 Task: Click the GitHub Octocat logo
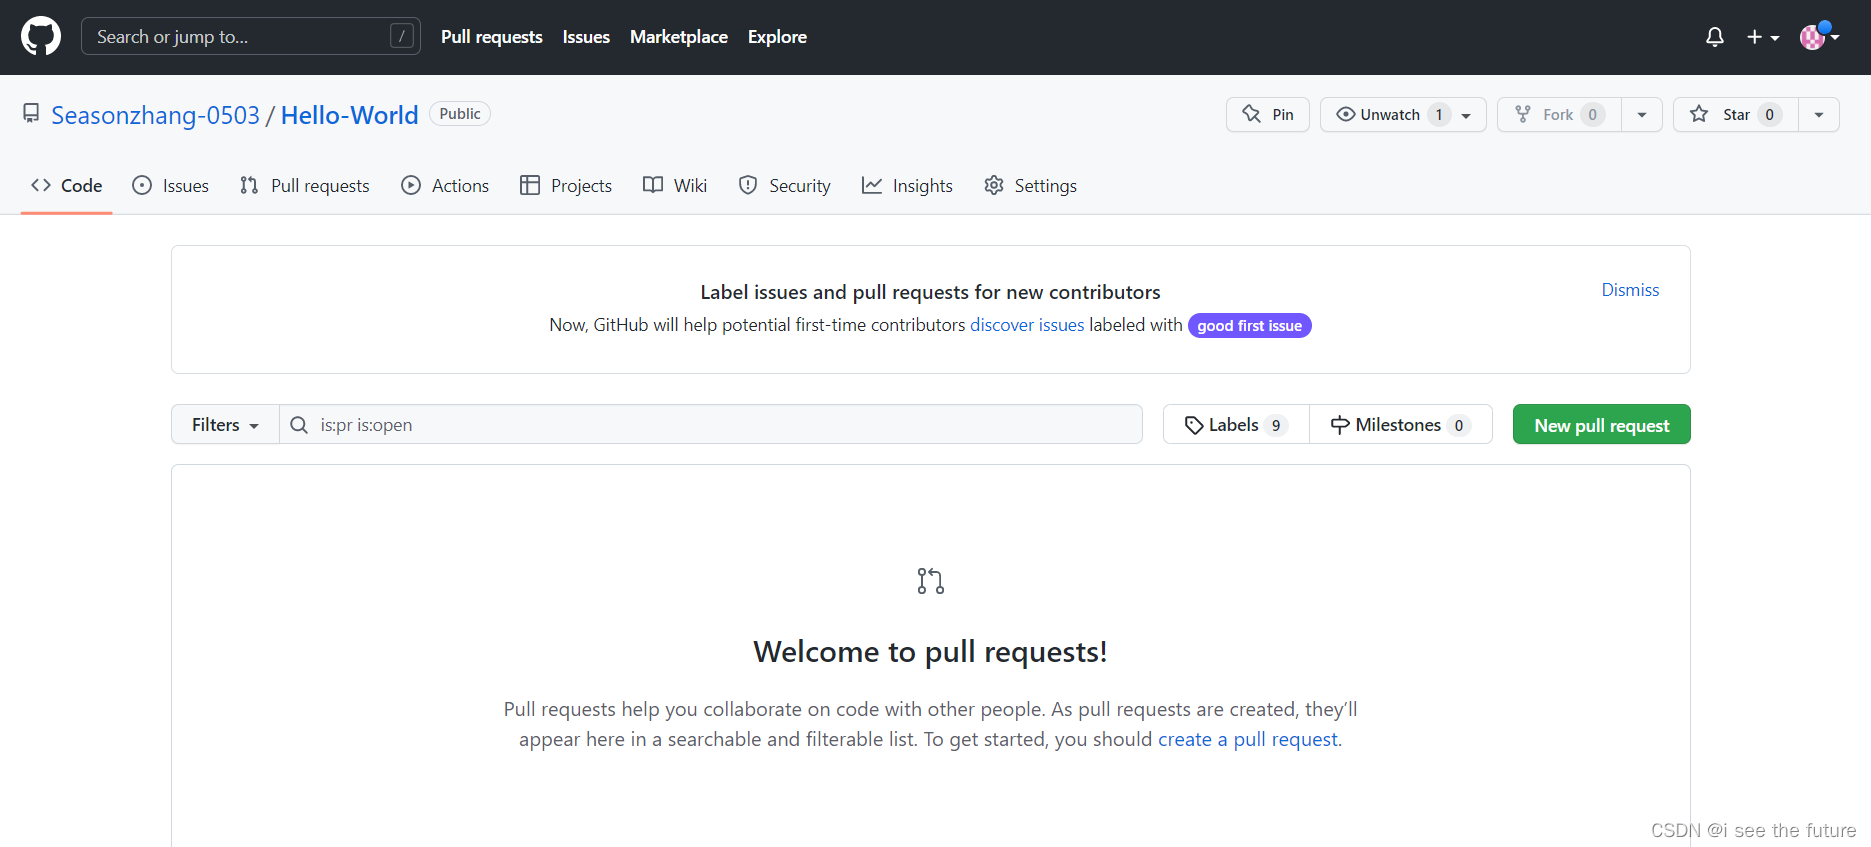tap(41, 37)
